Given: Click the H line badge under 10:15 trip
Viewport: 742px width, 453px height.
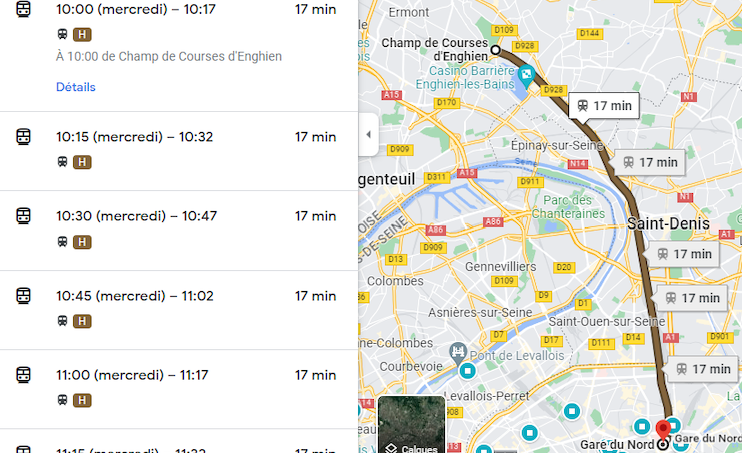Looking at the screenshot, I should tap(82, 162).
